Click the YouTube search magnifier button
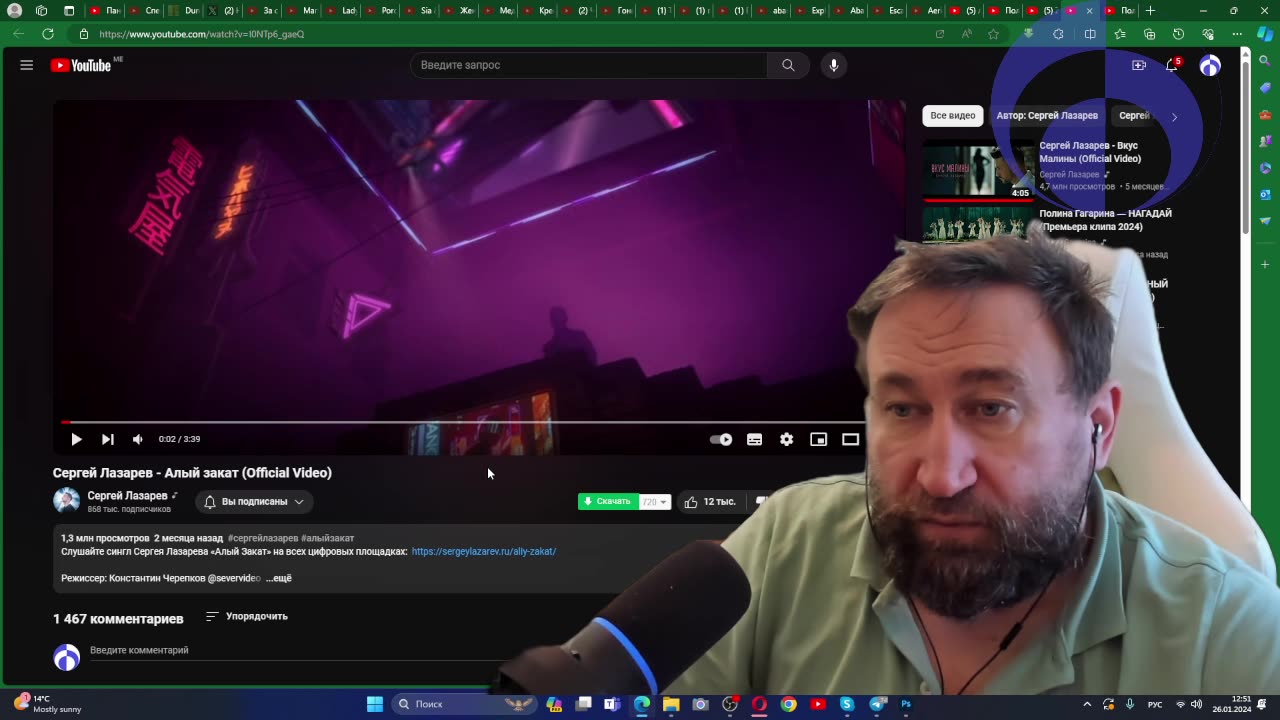Image resolution: width=1280 pixels, height=720 pixels. point(788,65)
